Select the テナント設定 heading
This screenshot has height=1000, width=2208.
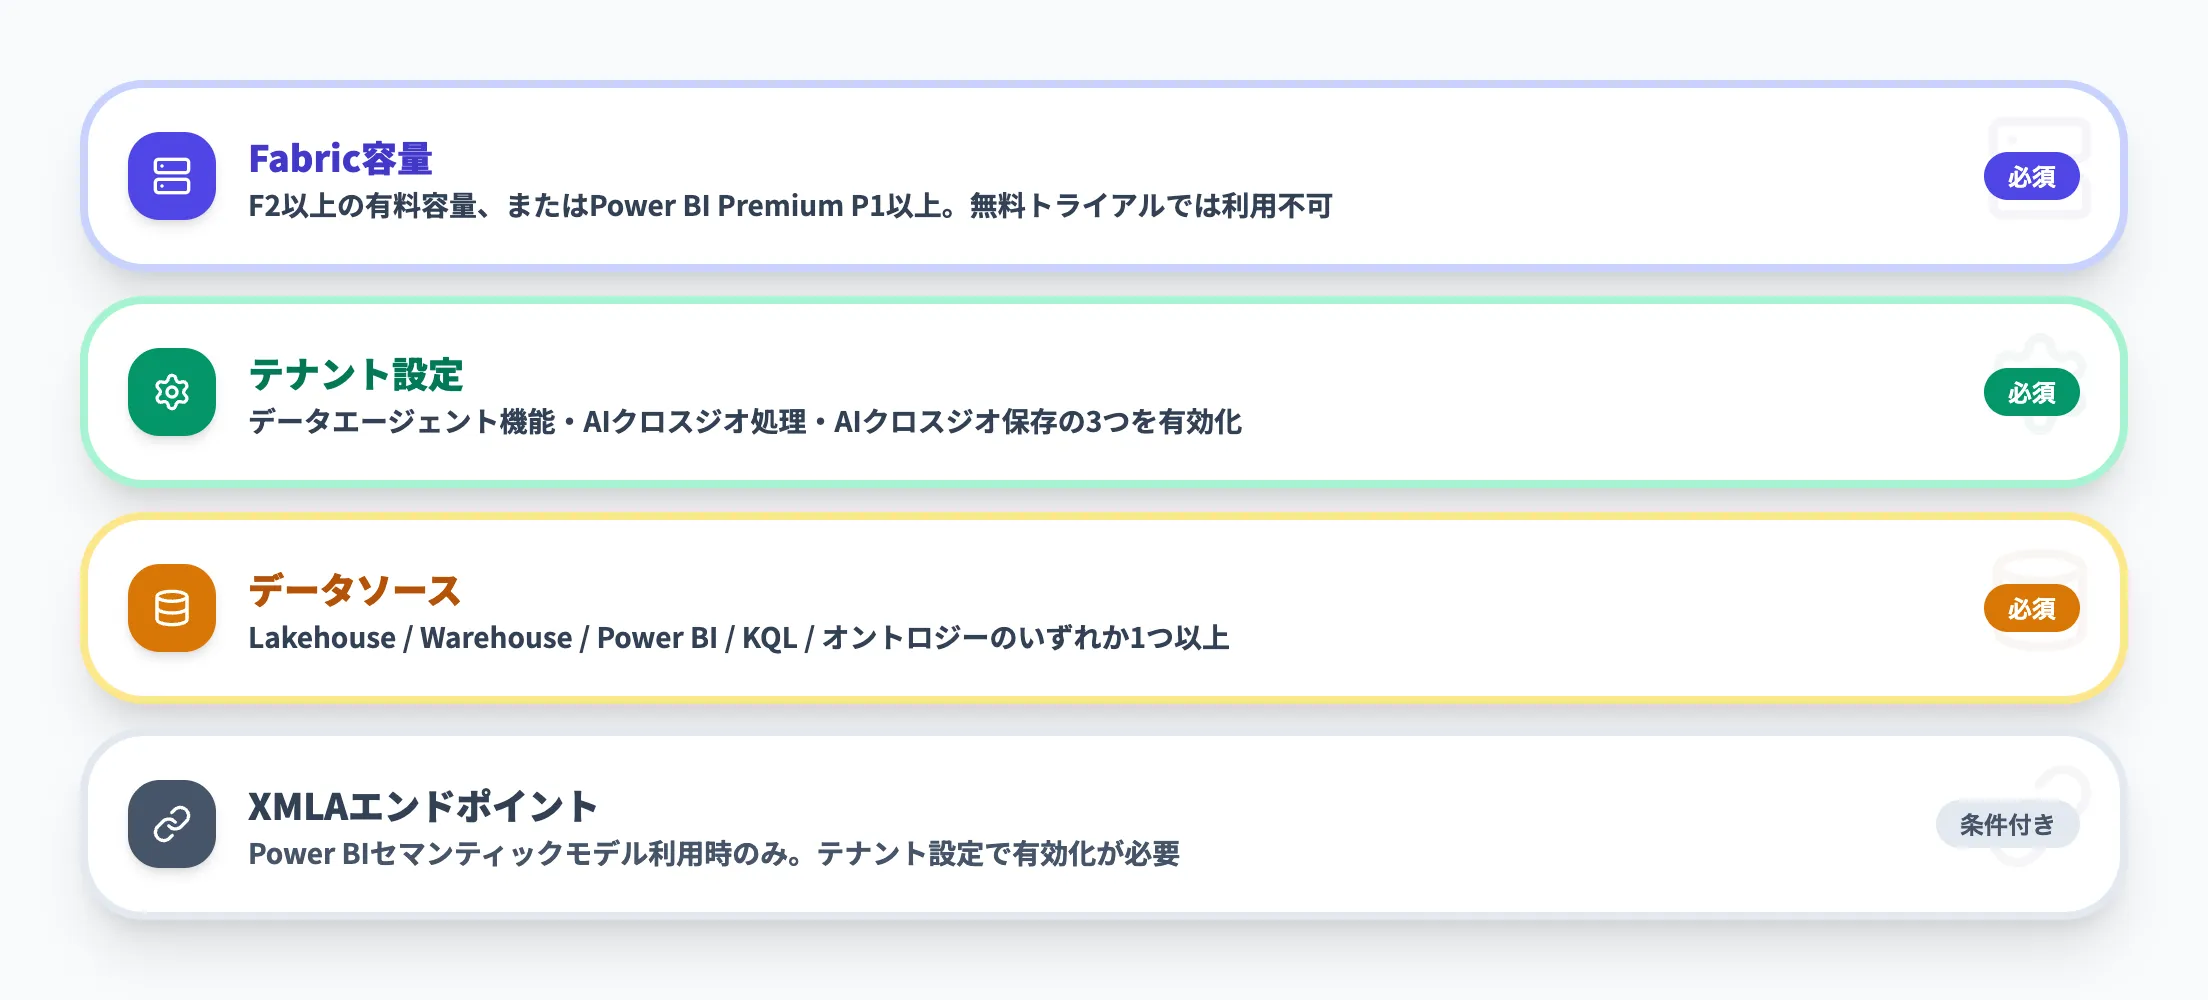coord(356,375)
